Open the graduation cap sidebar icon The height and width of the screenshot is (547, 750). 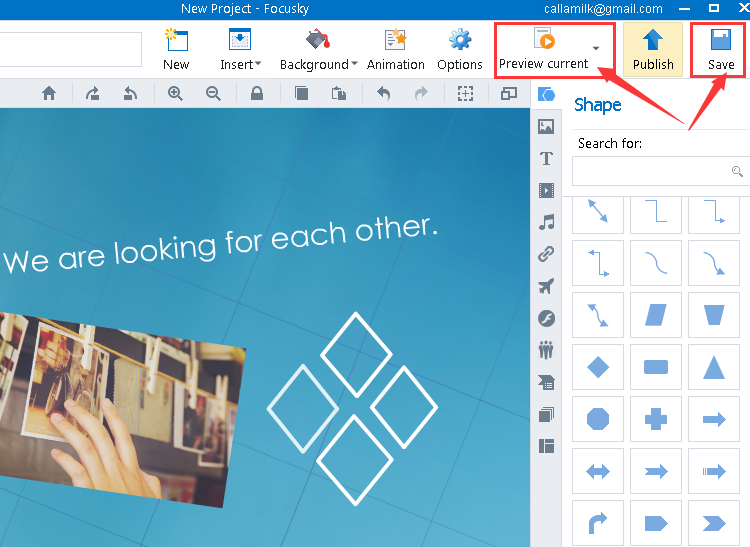546,383
